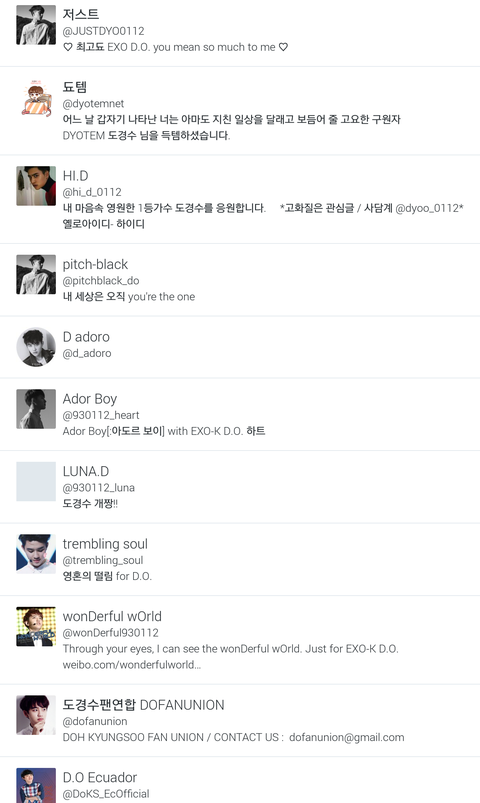Click the @DoKS_EcOfficial handle

106,794
